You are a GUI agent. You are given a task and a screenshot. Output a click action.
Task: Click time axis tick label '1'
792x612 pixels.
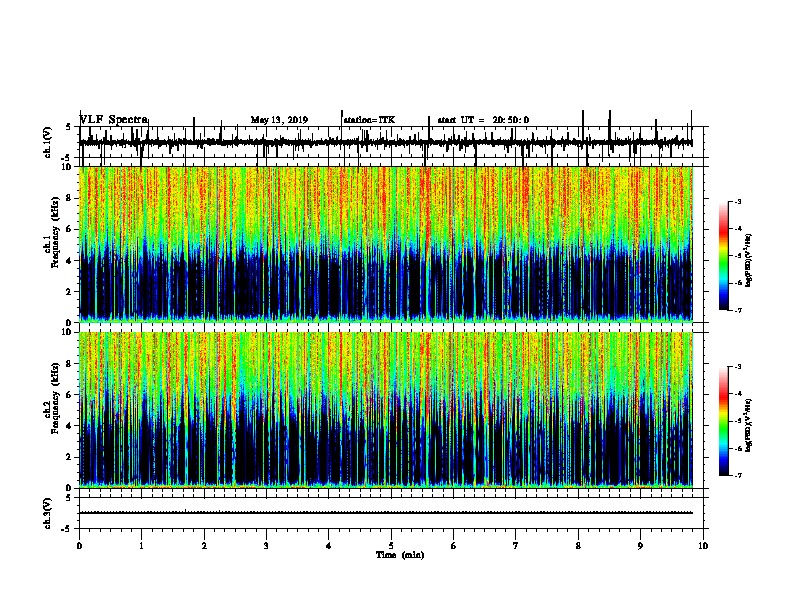[x=141, y=546]
